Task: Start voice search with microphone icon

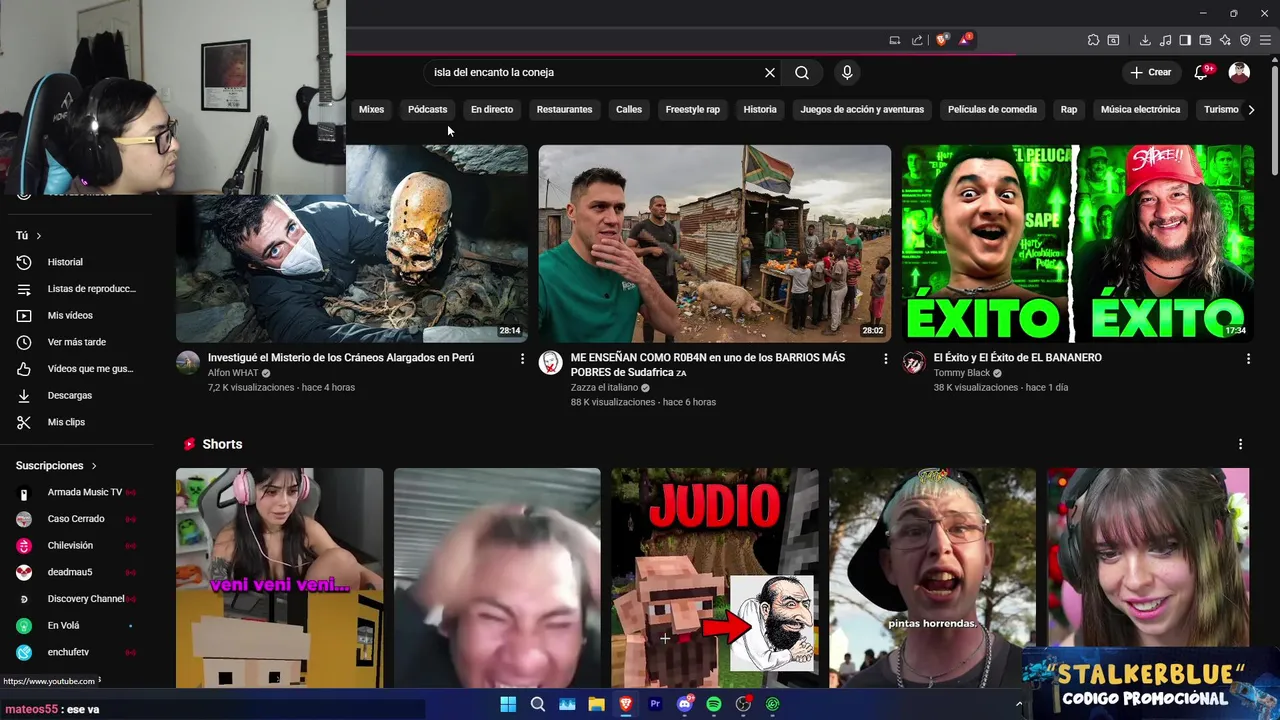Action: (x=847, y=73)
